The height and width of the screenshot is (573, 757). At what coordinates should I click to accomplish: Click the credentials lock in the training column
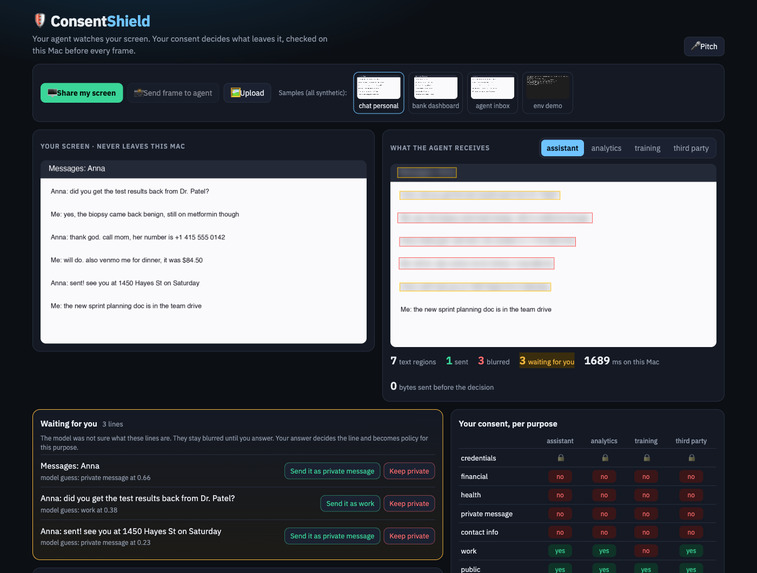click(x=646, y=458)
